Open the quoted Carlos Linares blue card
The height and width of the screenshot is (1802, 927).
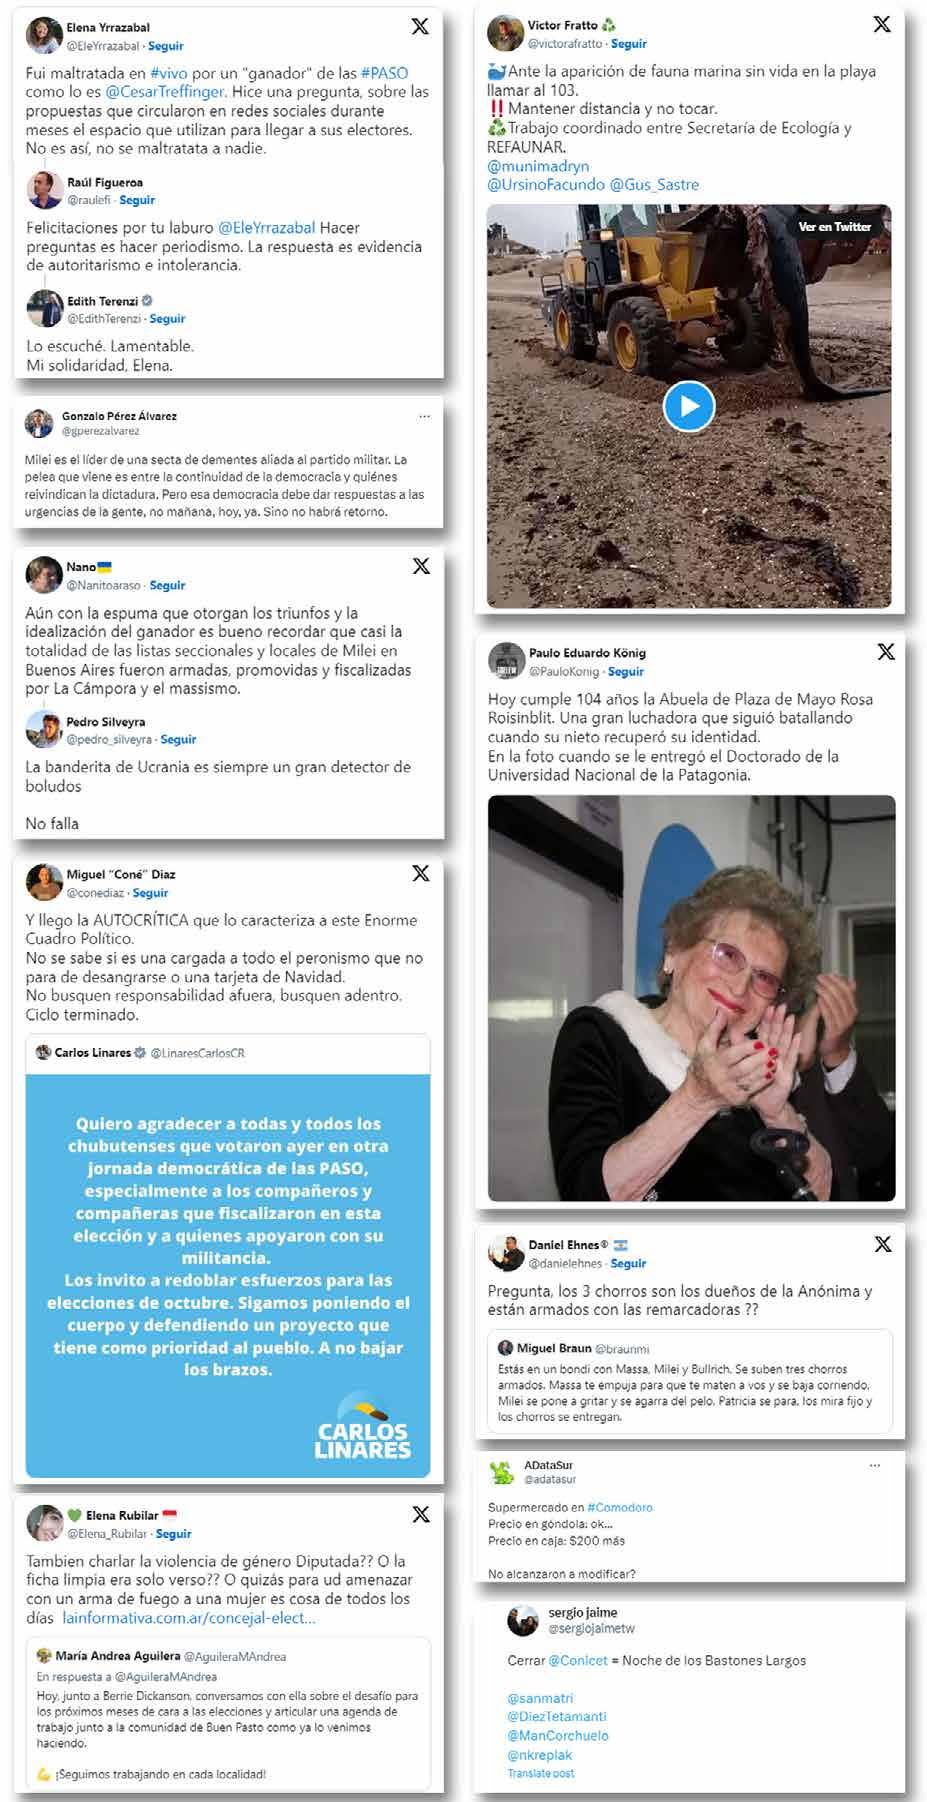click(x=228, y=1276)
